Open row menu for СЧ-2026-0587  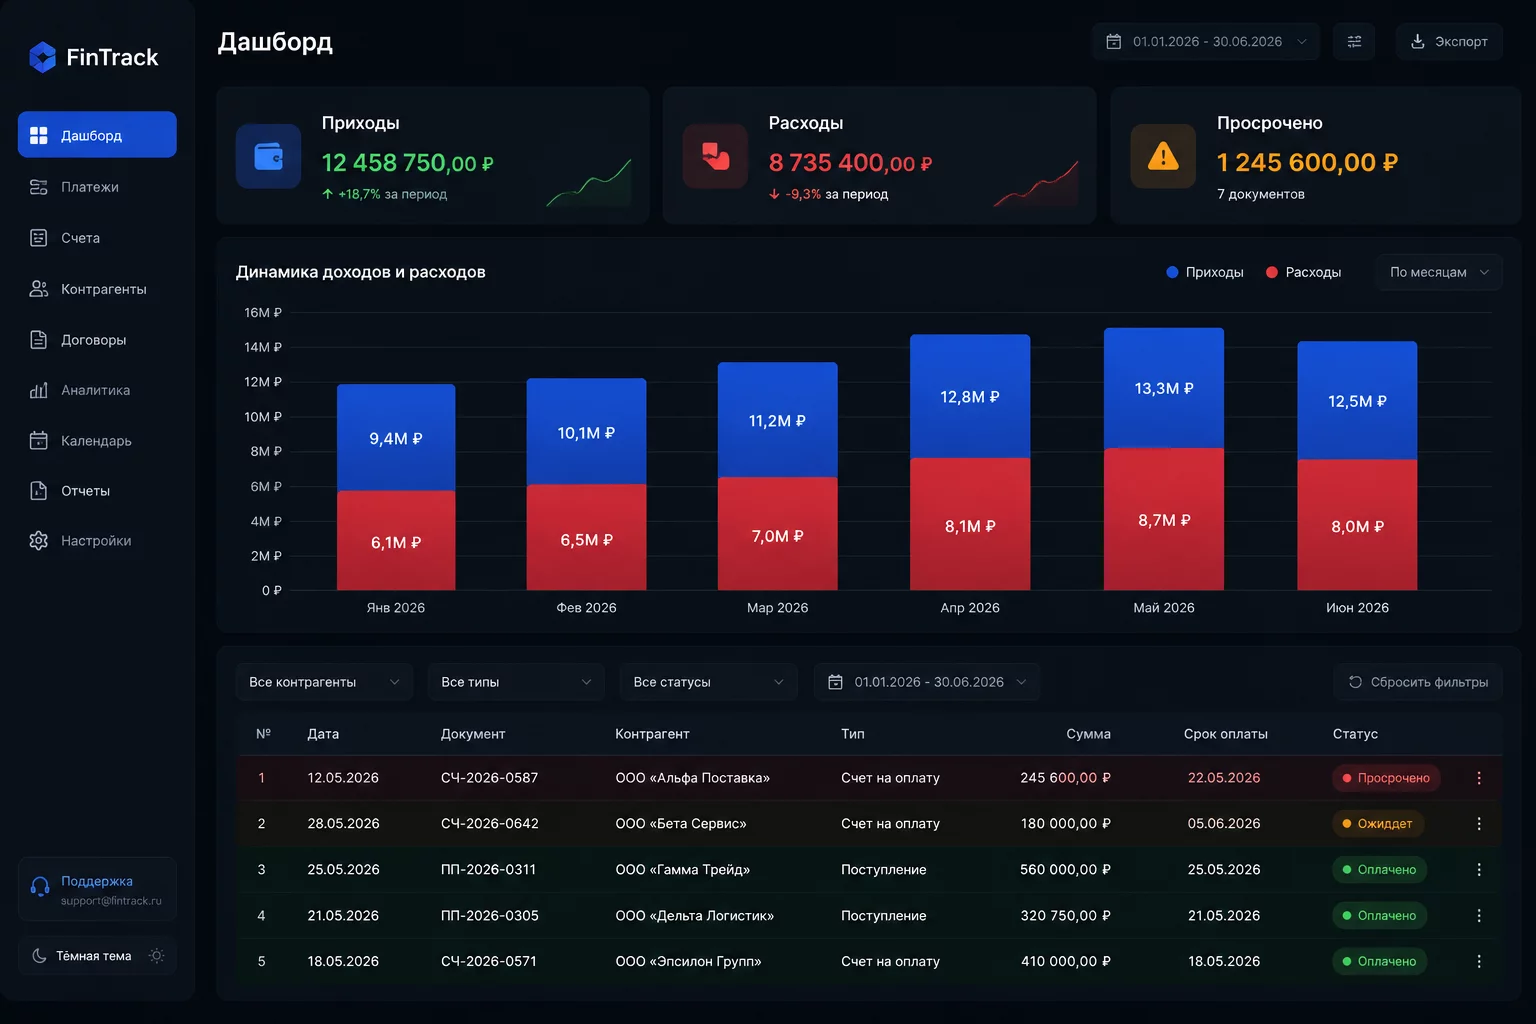tap(1479, 778)
